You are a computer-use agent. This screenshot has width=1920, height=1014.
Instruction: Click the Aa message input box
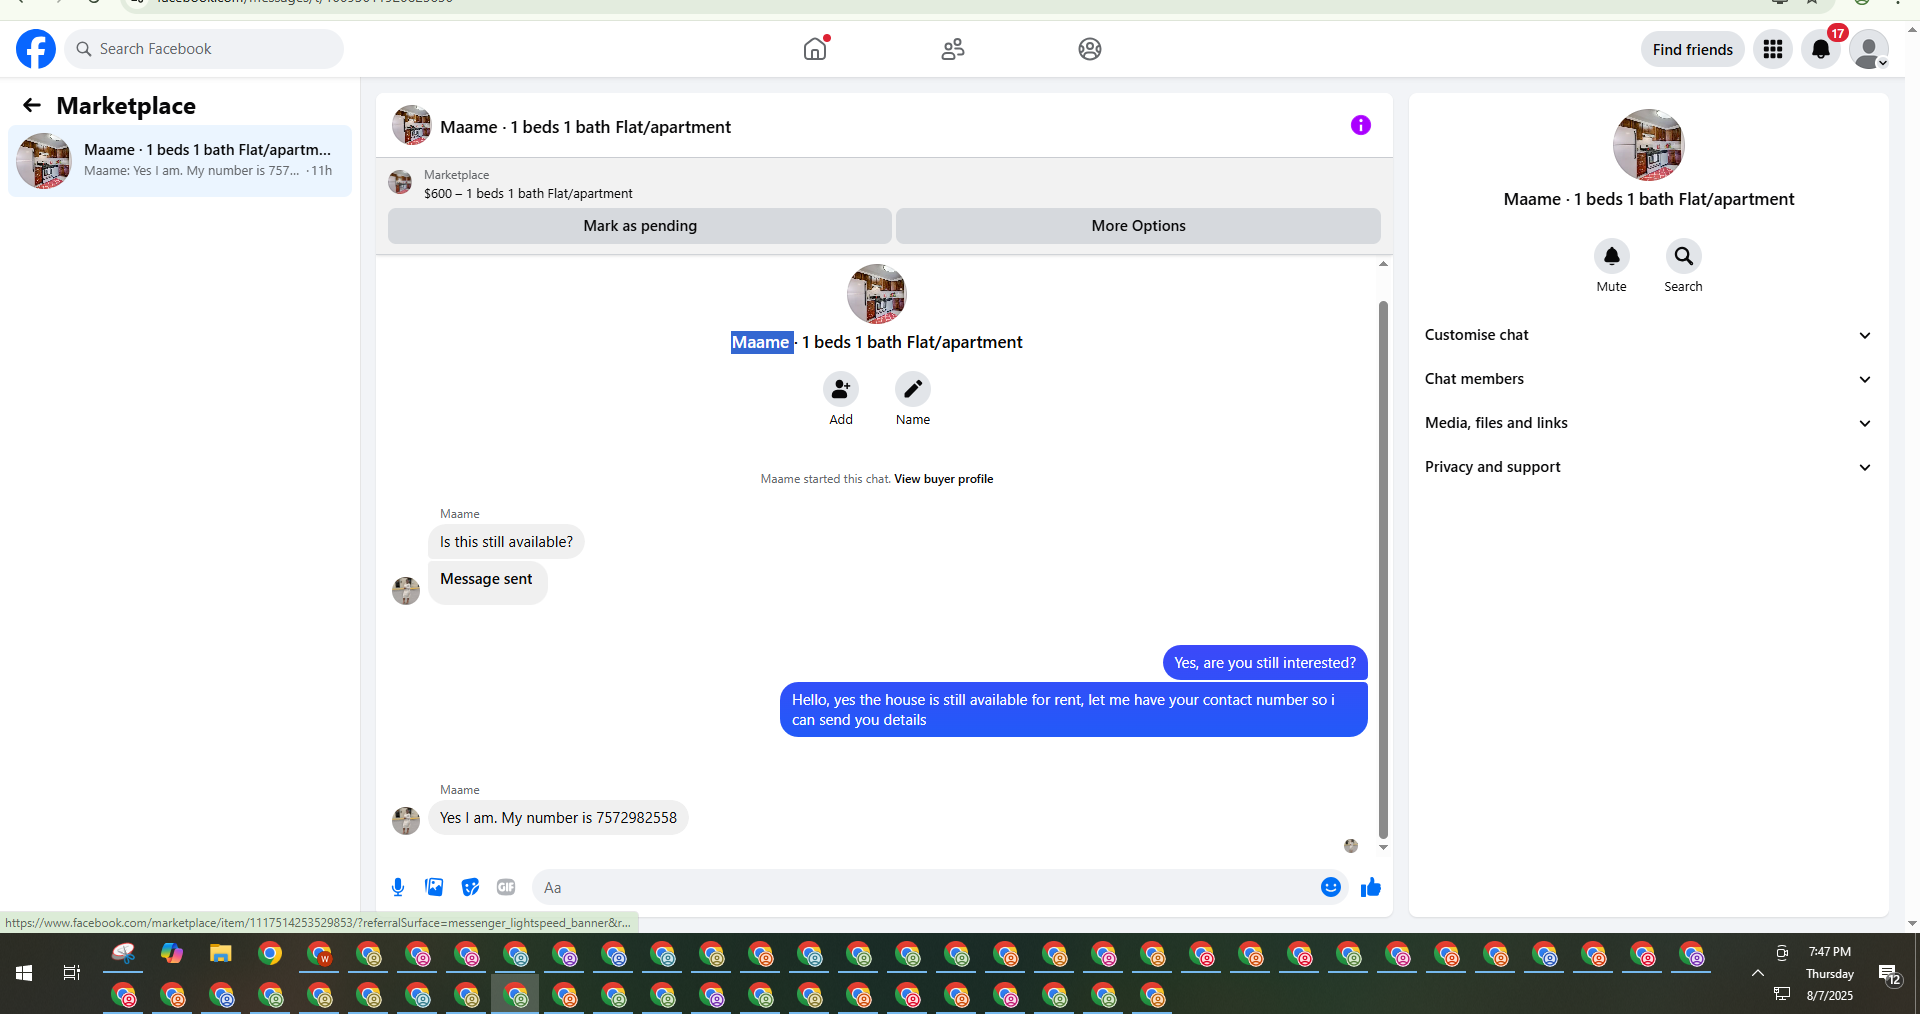(x=925, y=887)
